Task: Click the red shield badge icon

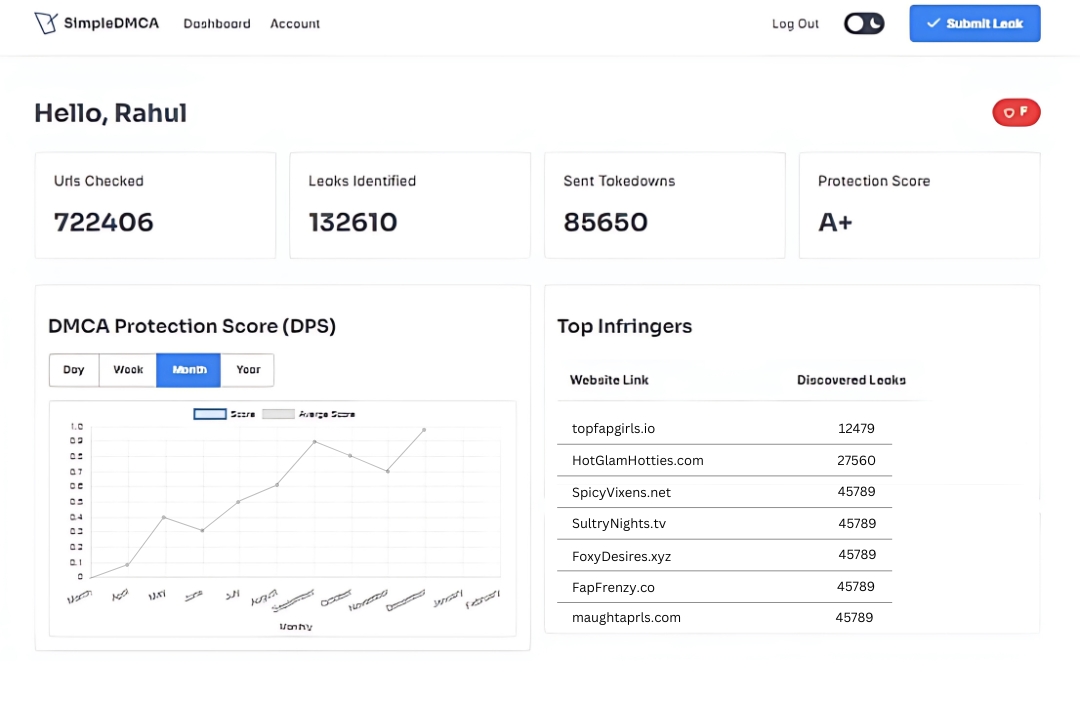Action: click(x=1016, y=113)
